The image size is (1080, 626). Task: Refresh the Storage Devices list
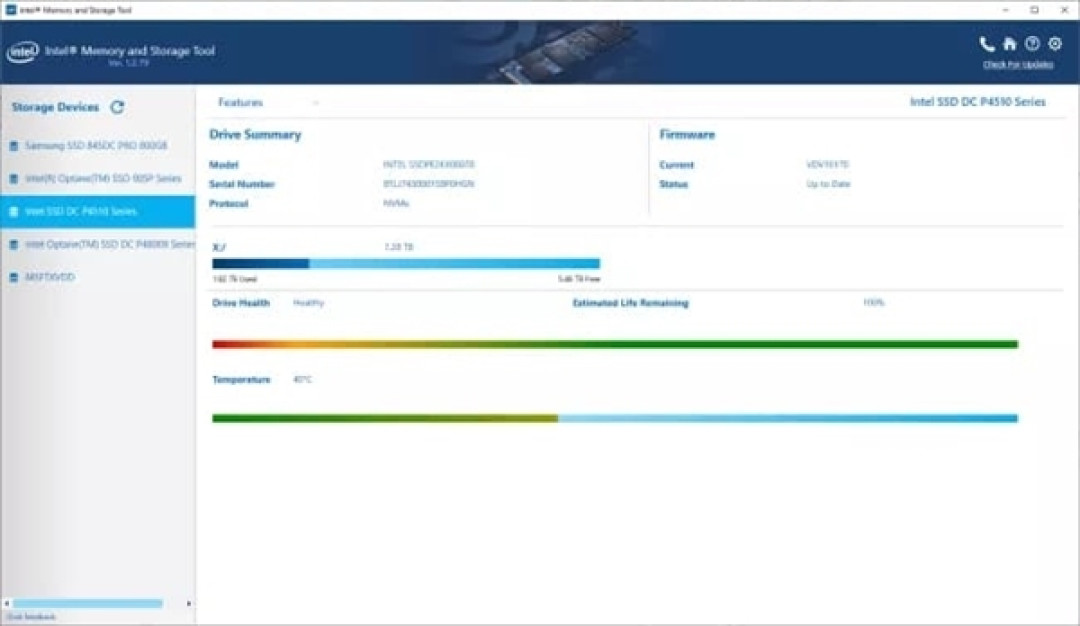117,107
